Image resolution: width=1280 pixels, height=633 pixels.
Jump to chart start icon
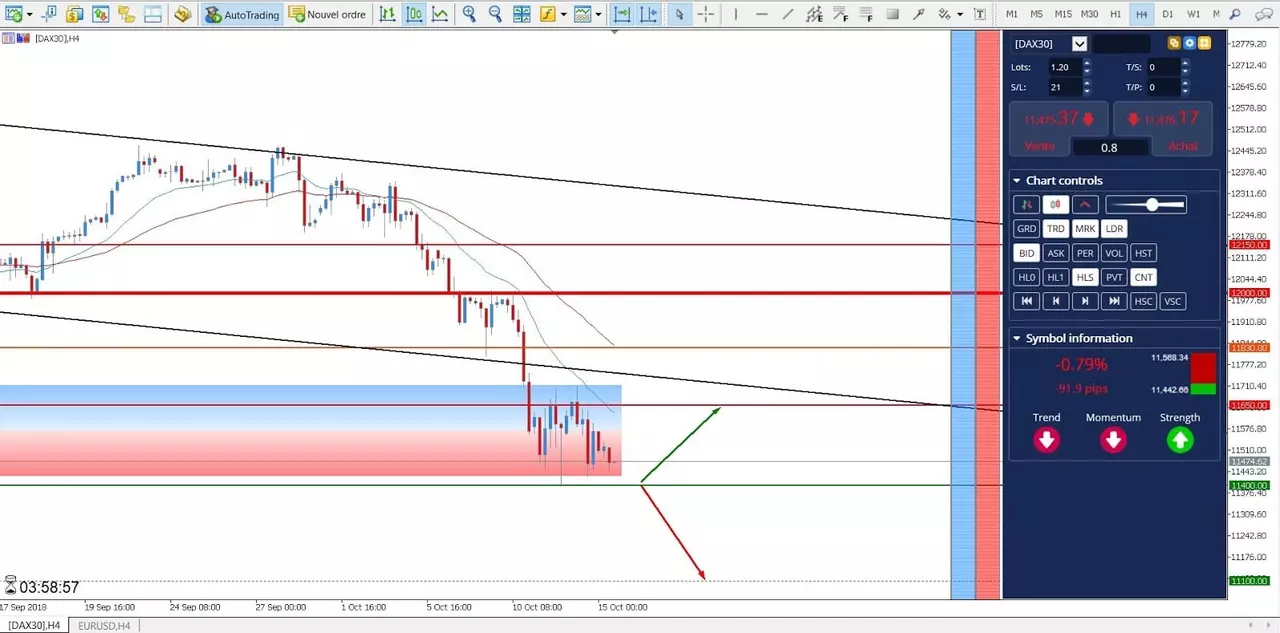pyautogui.click(x=1026, y=301)
